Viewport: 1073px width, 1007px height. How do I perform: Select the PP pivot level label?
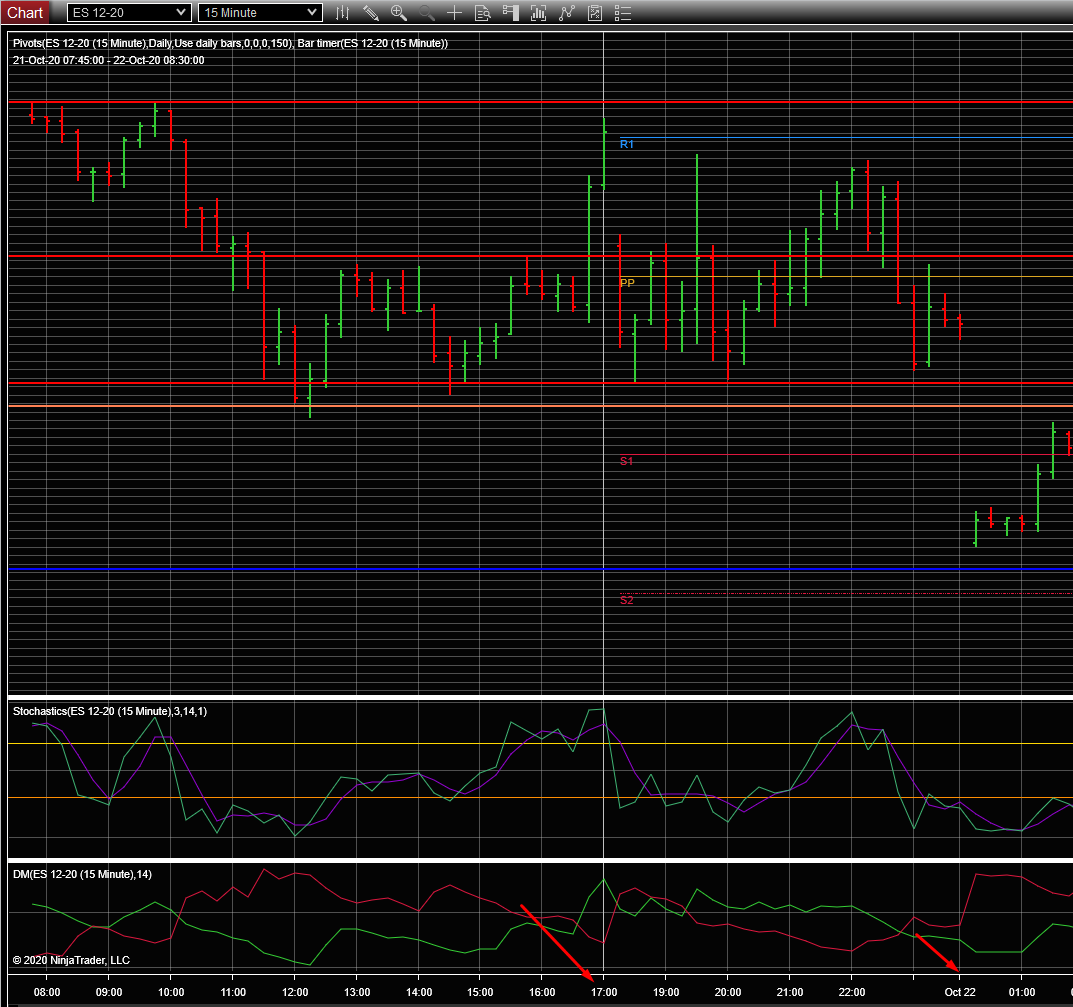pyautogui.click(x=627, y=283)
